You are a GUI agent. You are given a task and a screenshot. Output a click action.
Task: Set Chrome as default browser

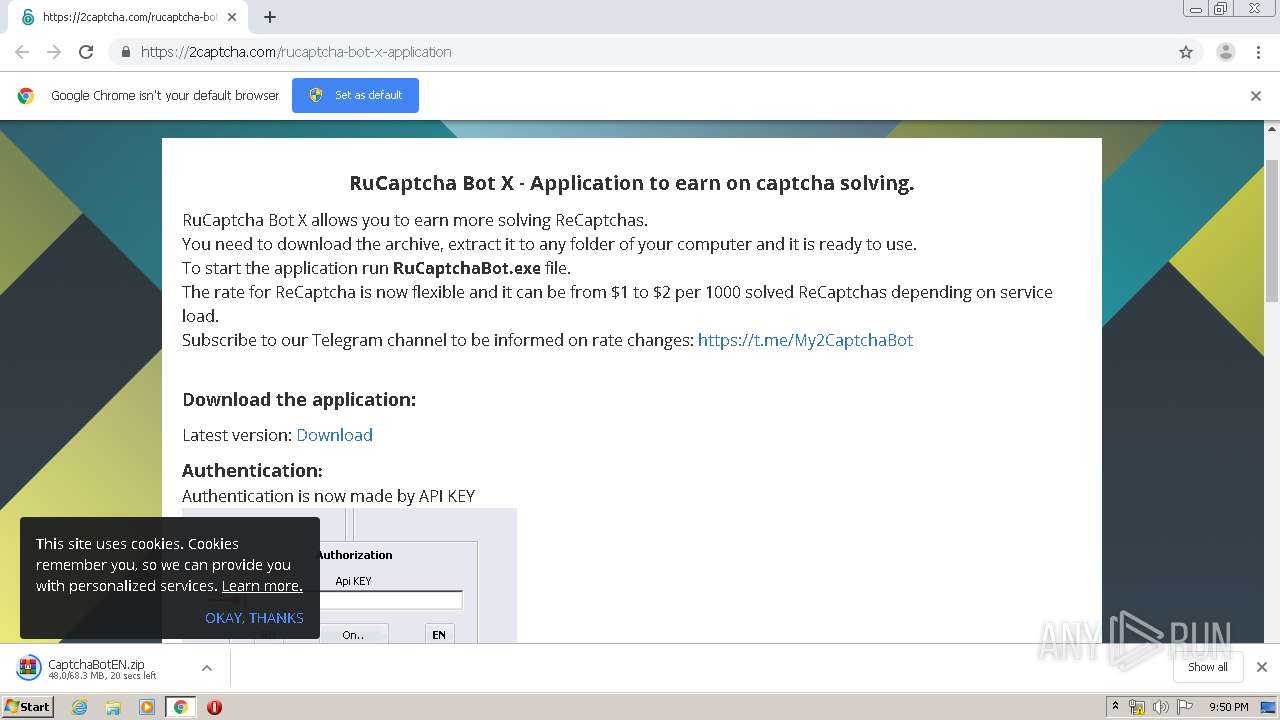pos(355,95)
